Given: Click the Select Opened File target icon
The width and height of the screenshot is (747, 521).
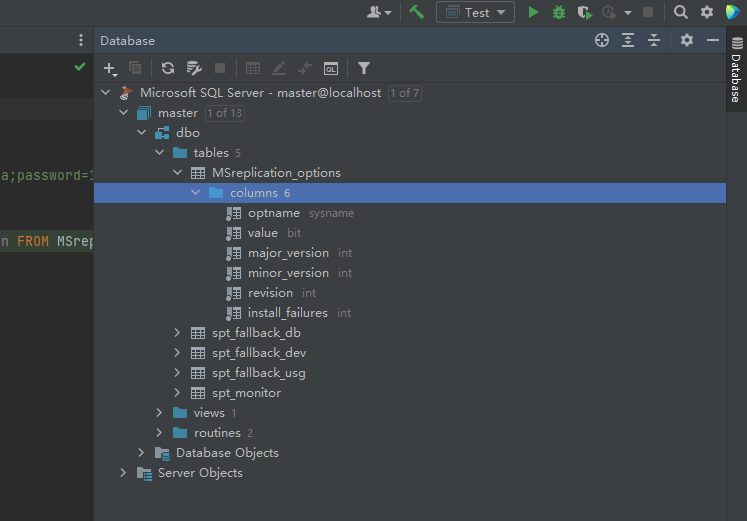Looking at the screenshot, I should [x=602, y=40].
